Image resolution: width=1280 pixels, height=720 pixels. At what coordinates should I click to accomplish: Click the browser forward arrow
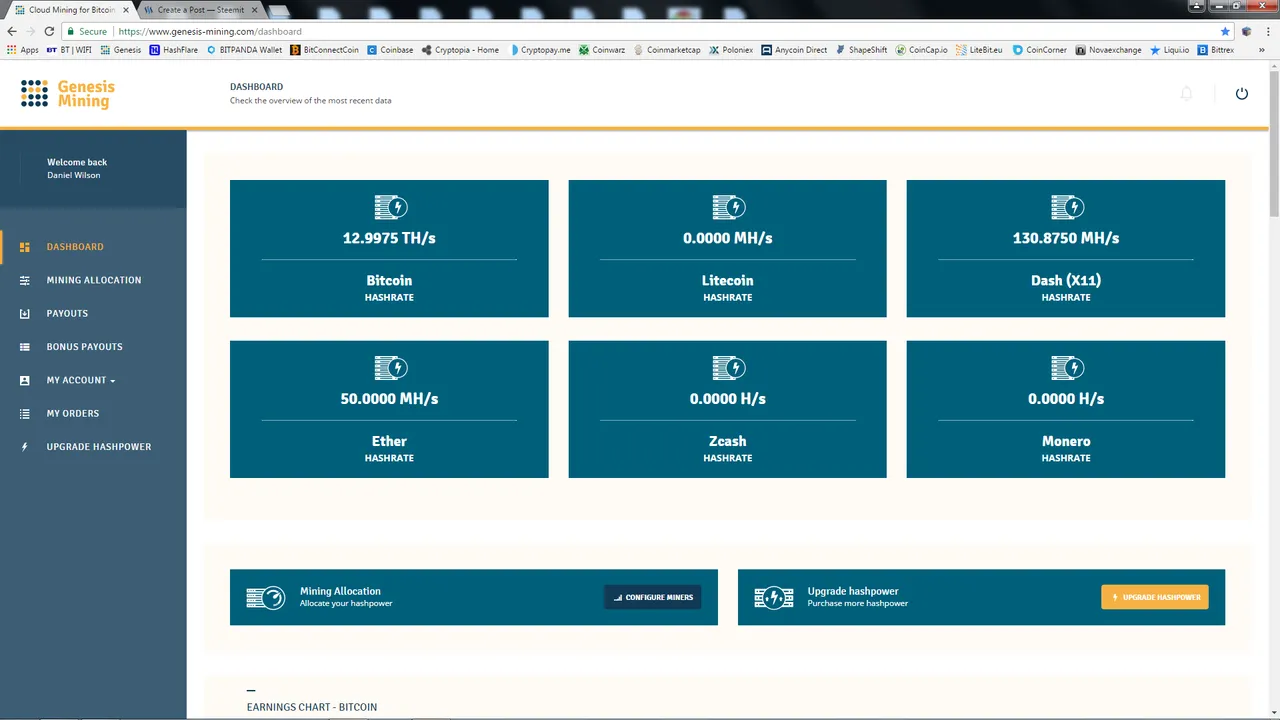(30, 31)
